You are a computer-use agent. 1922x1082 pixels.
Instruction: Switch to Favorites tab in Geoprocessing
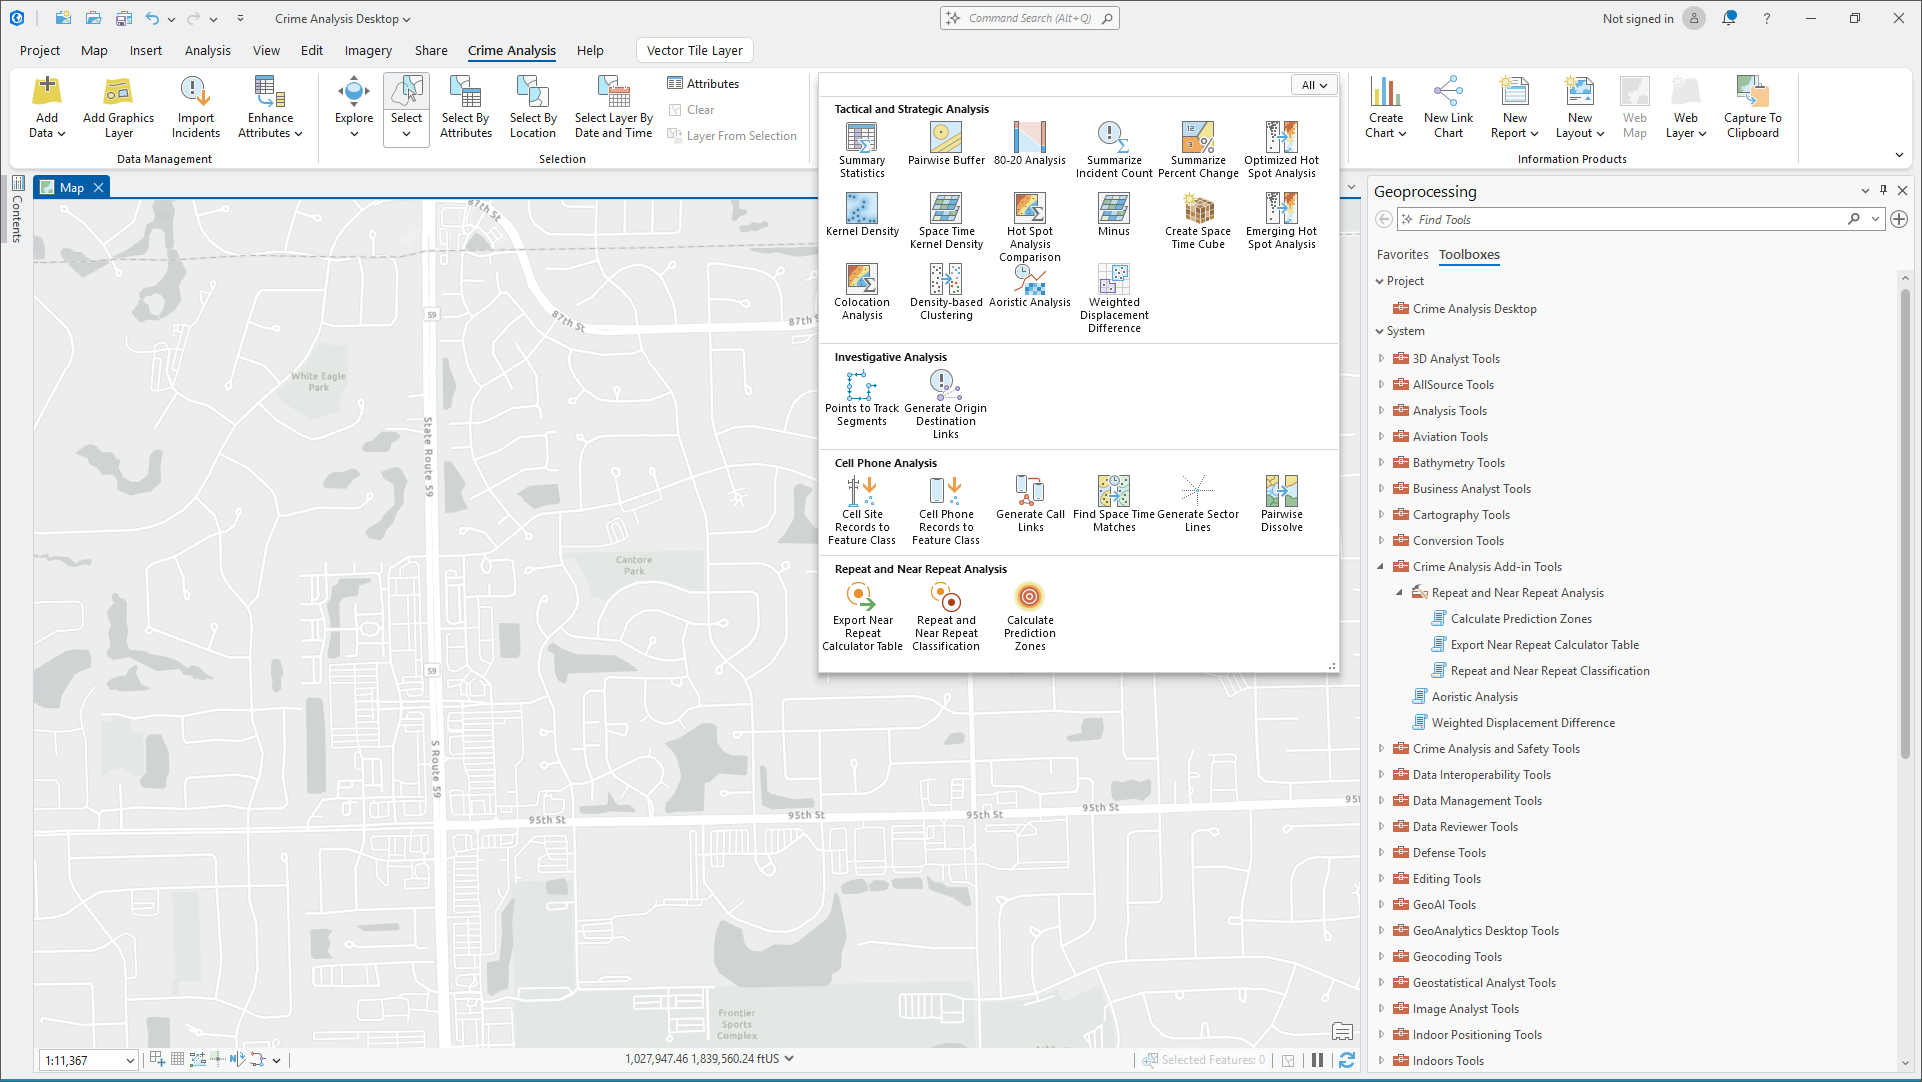pos(1402,254)
